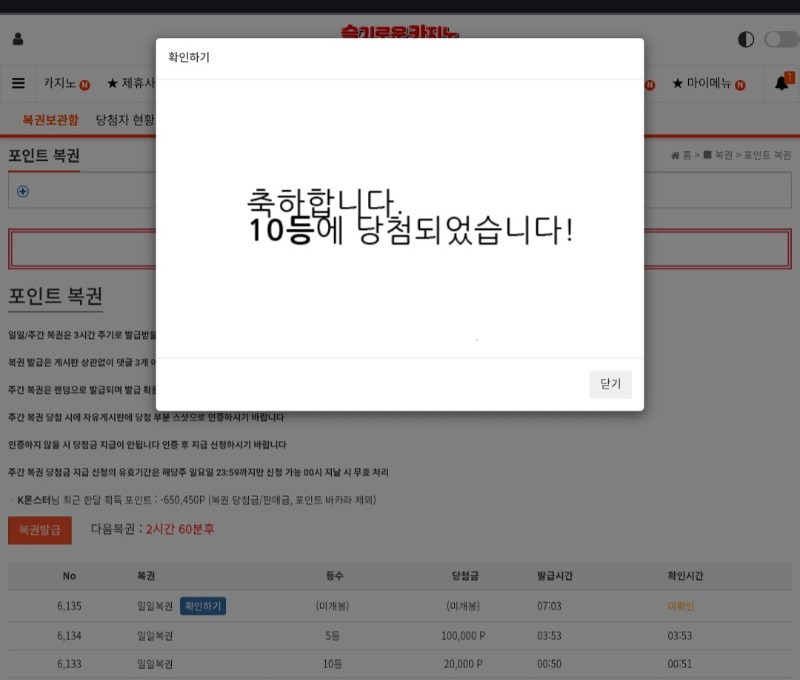Click the 복권발급 button
Screen dimensions: 800x680
[39, 529]
